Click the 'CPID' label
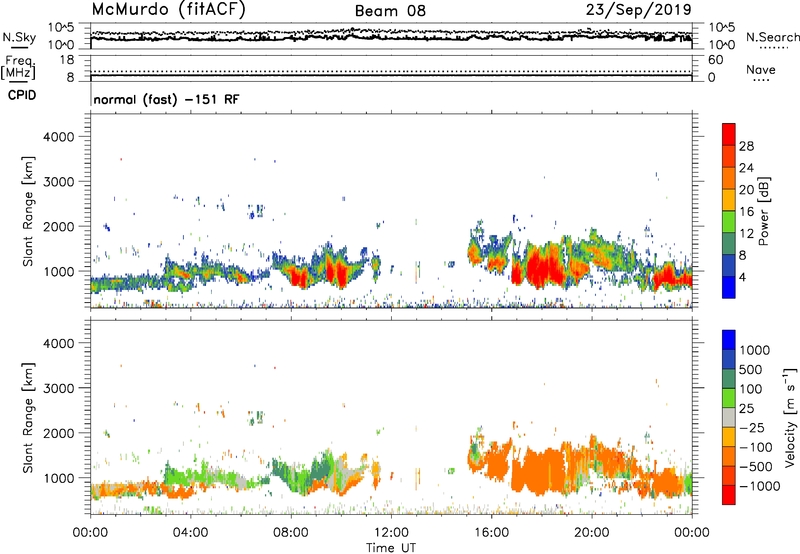Screen dimensions: 800x554 (22, 95)
